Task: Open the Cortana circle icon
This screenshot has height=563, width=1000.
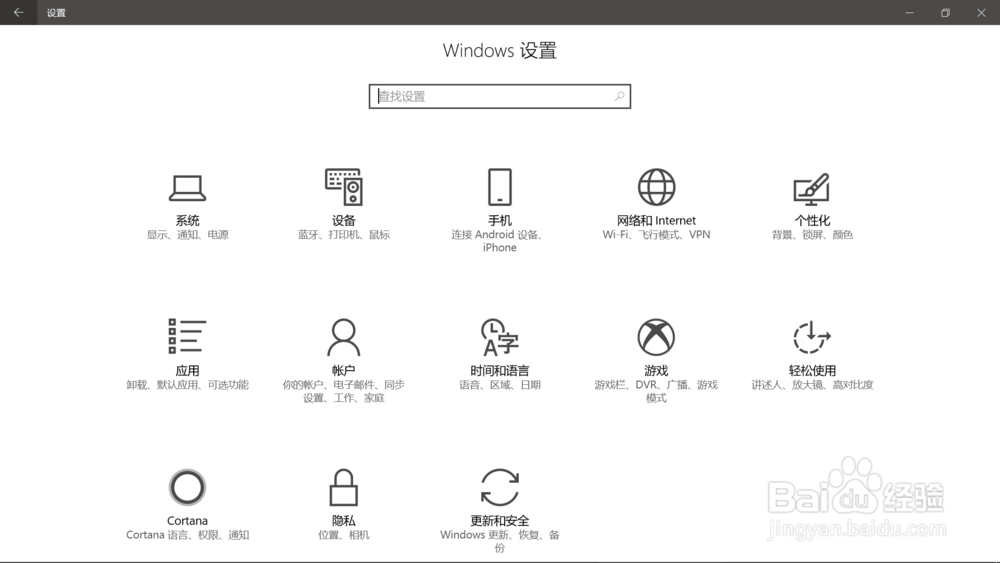Action: click(187, 487)
